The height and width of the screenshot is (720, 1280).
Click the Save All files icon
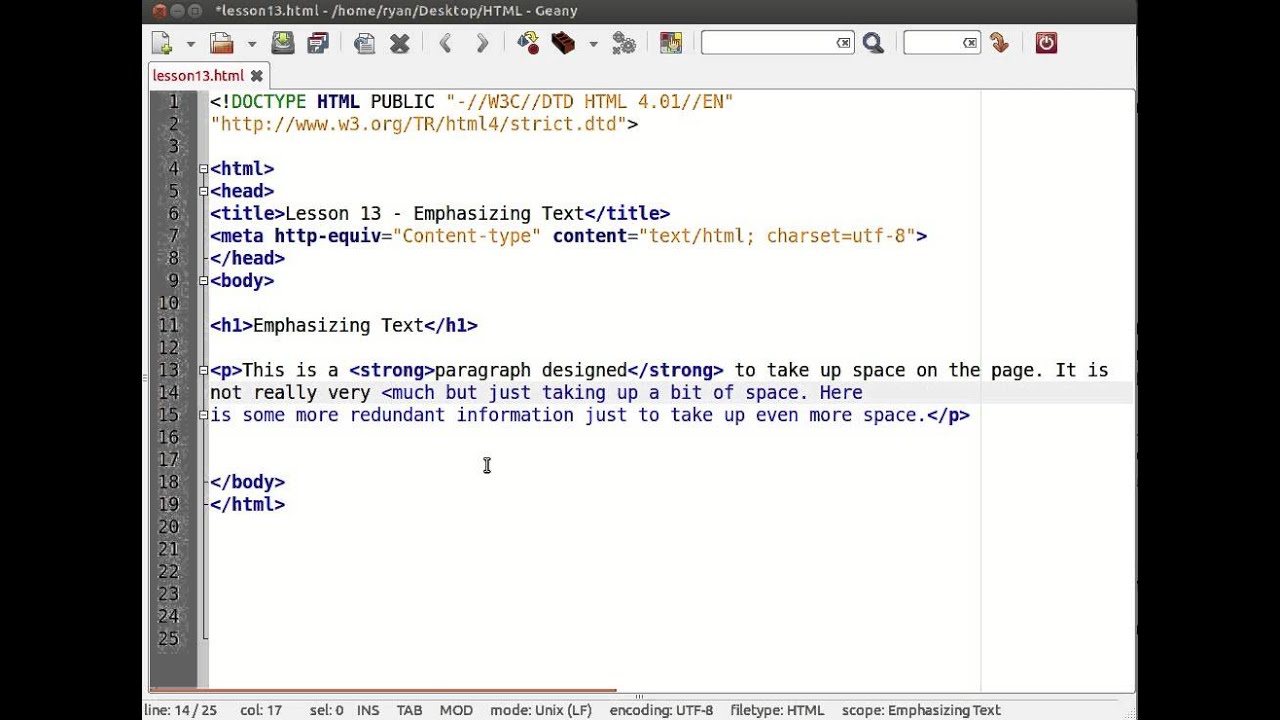coord(318,43)
